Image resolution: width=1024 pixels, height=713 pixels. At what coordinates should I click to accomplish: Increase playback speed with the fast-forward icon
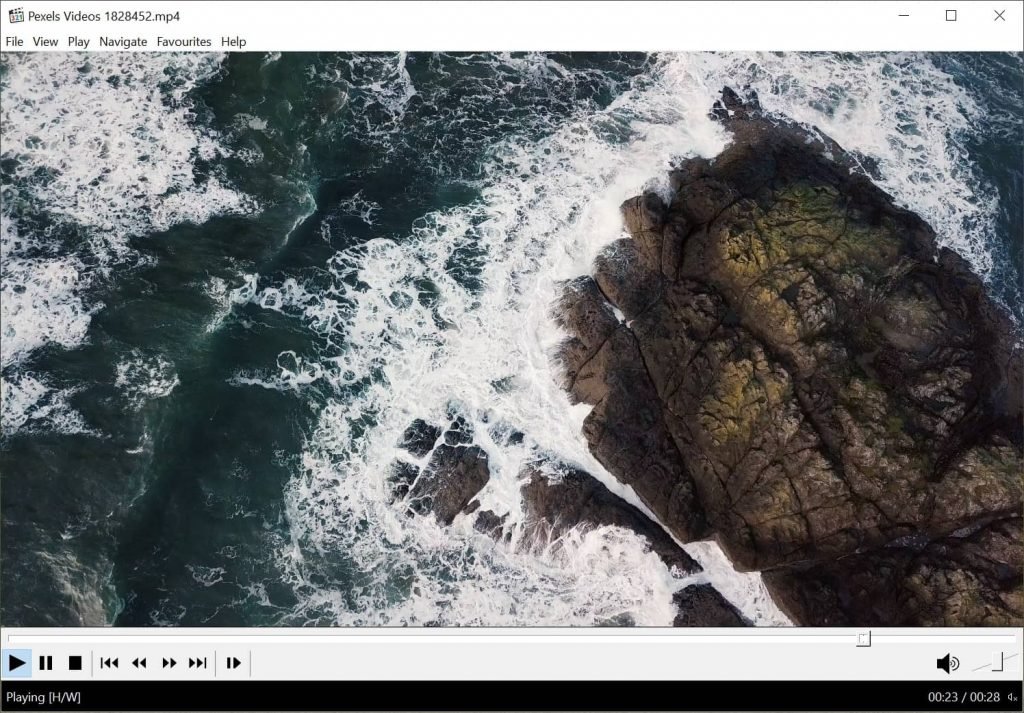(x=168, y=662)
